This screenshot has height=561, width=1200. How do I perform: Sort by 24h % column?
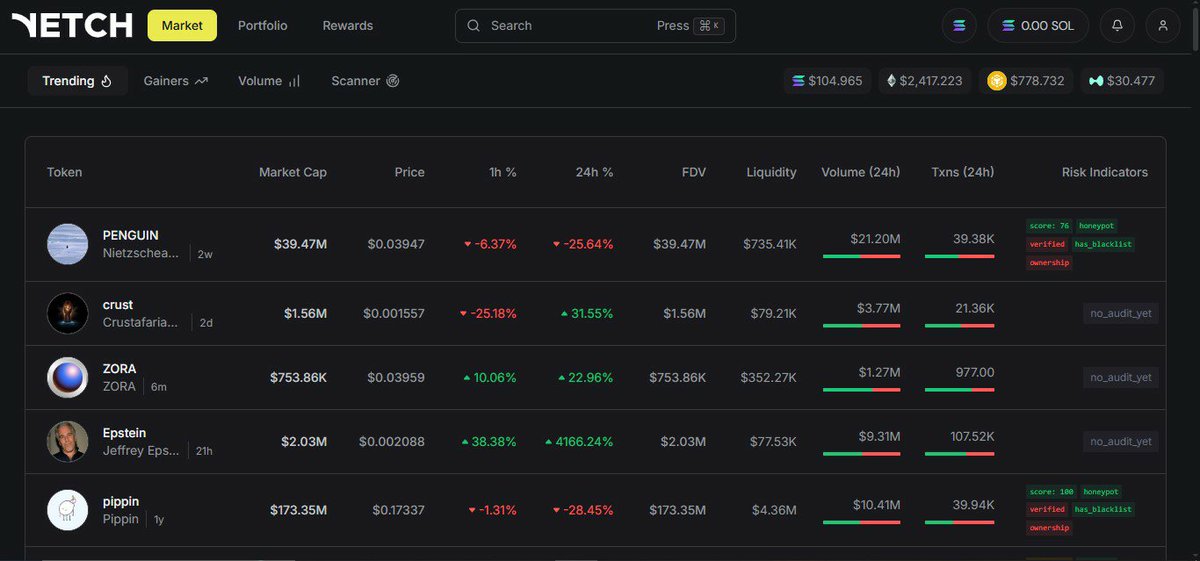pyautogui.click(x=594, y=172)
